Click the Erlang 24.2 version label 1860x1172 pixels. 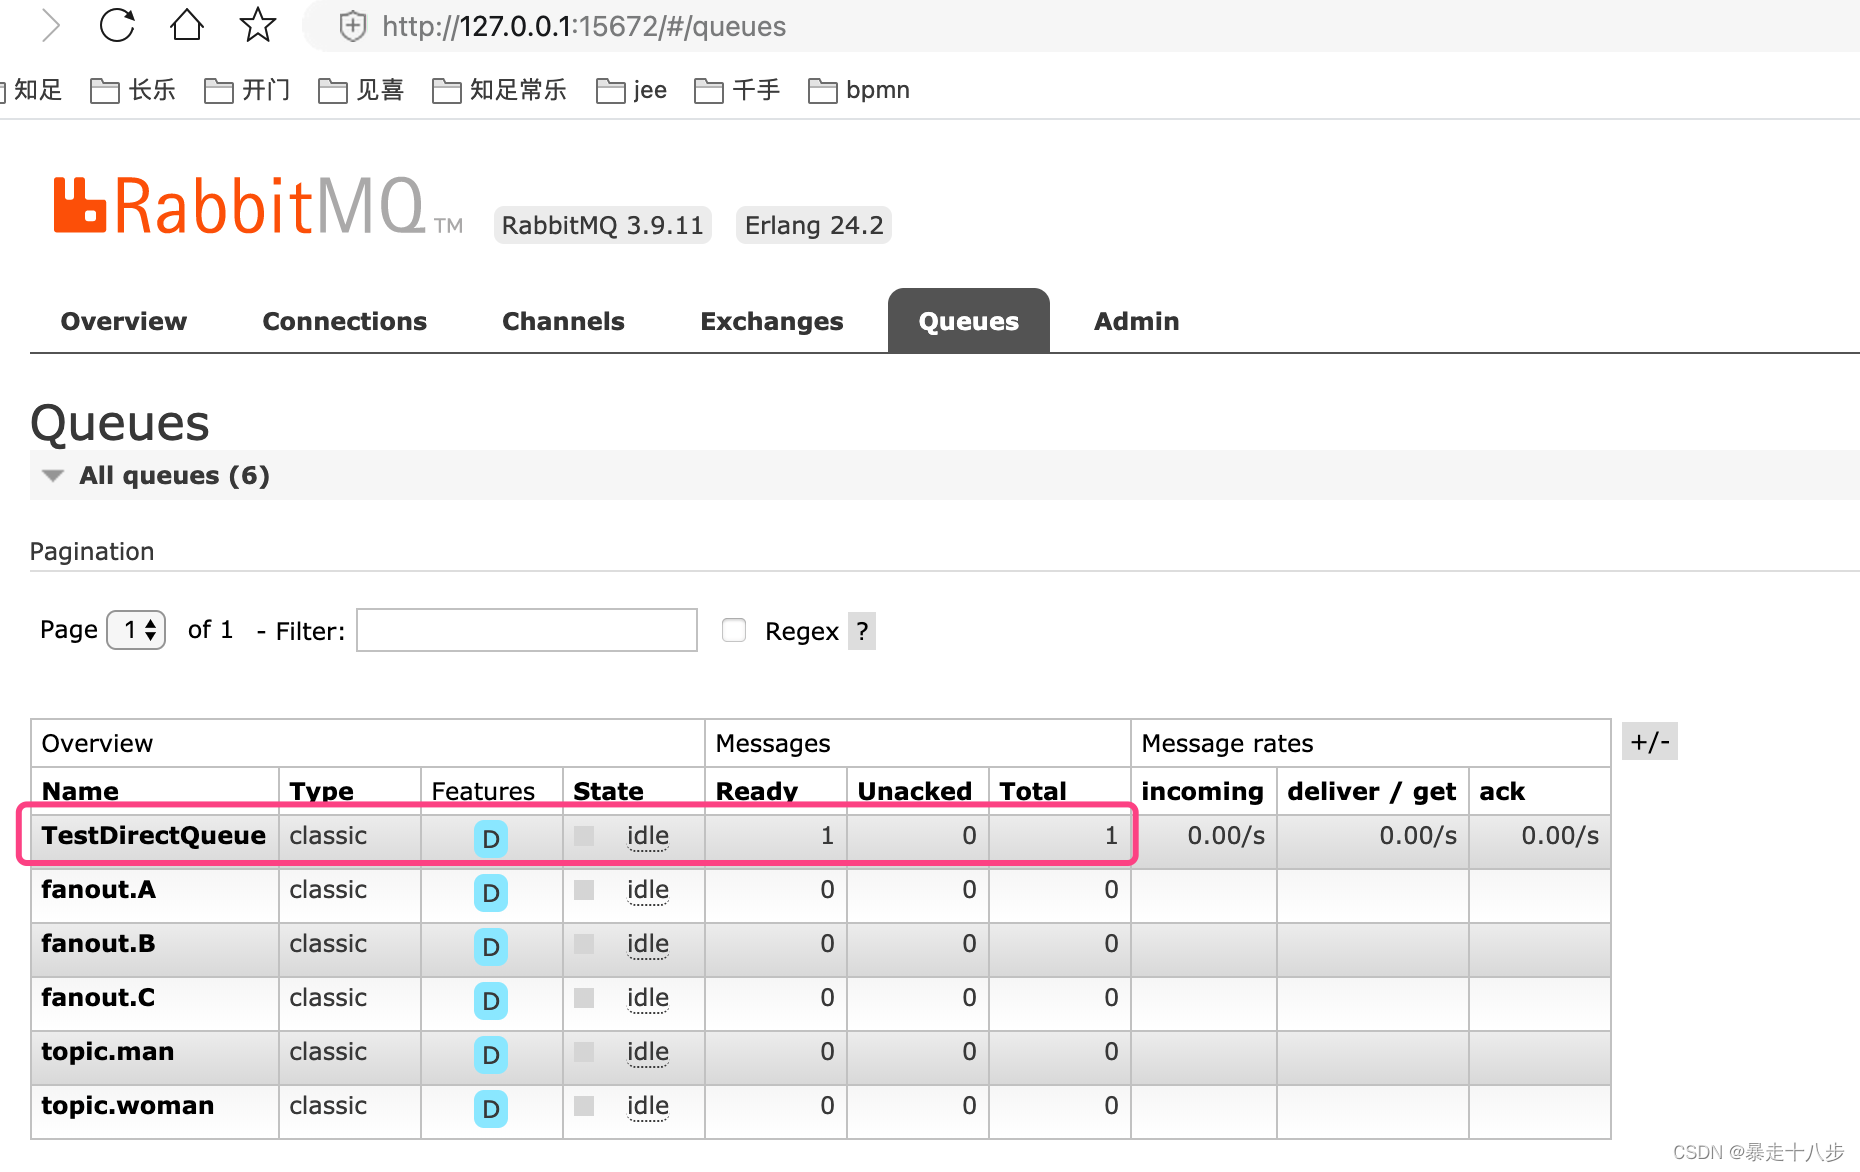coord(814,225)
